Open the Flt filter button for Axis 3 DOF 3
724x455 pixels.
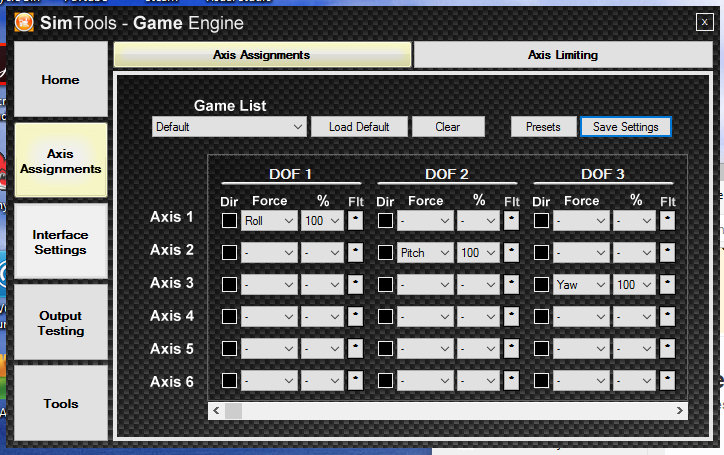click(x=667, y=285)
